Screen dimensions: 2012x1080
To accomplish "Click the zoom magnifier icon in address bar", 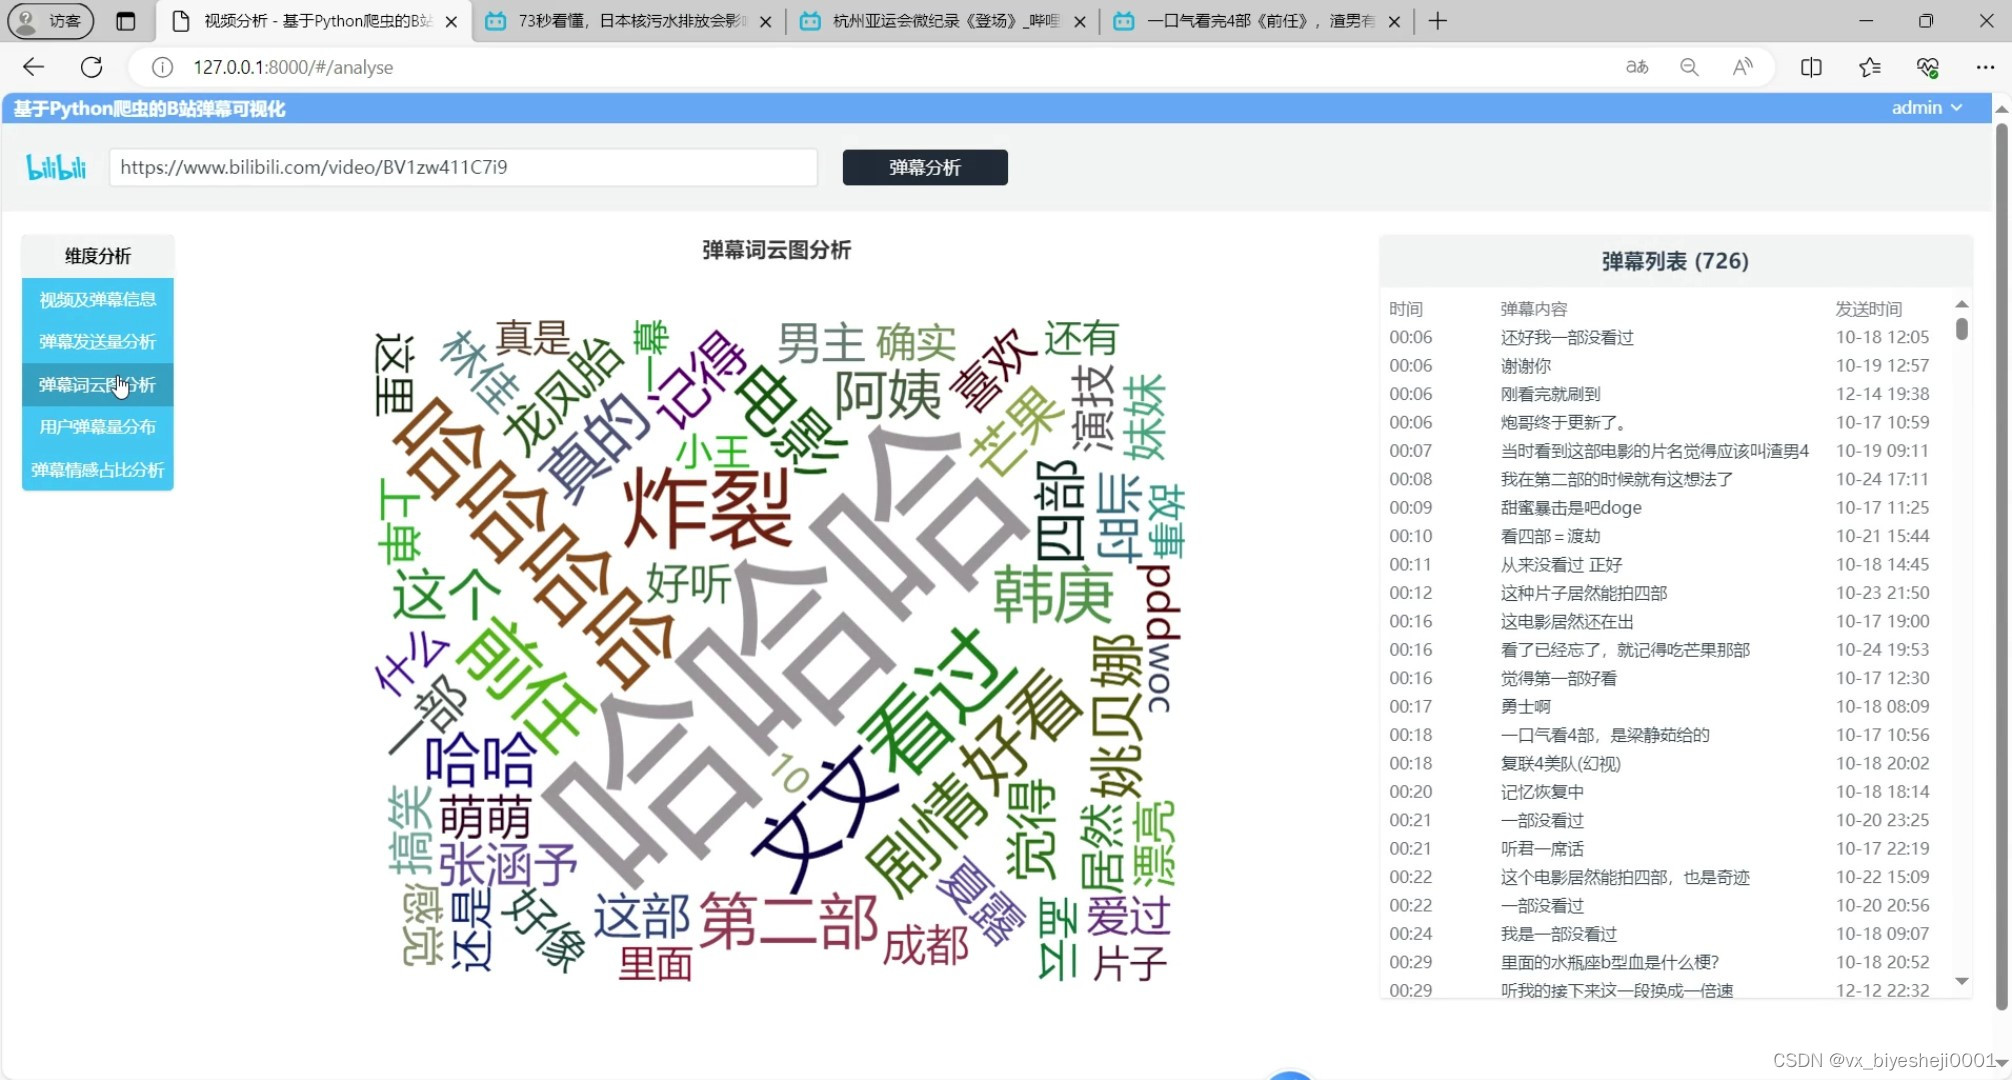I will click(x=1689, y=67).
